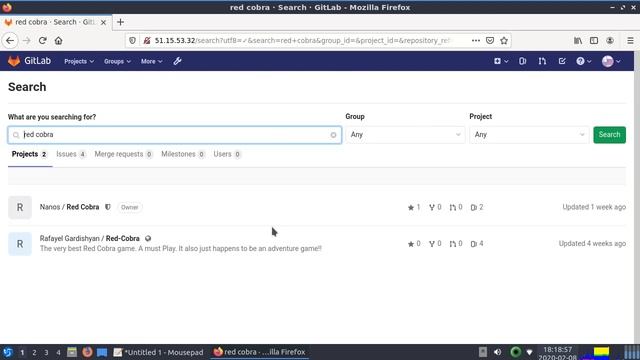Open Untitled 1 Mousepad from taskbar
The width and height of the screenshot is (640, 360).
pyautogui.click(x=158, y=352)
